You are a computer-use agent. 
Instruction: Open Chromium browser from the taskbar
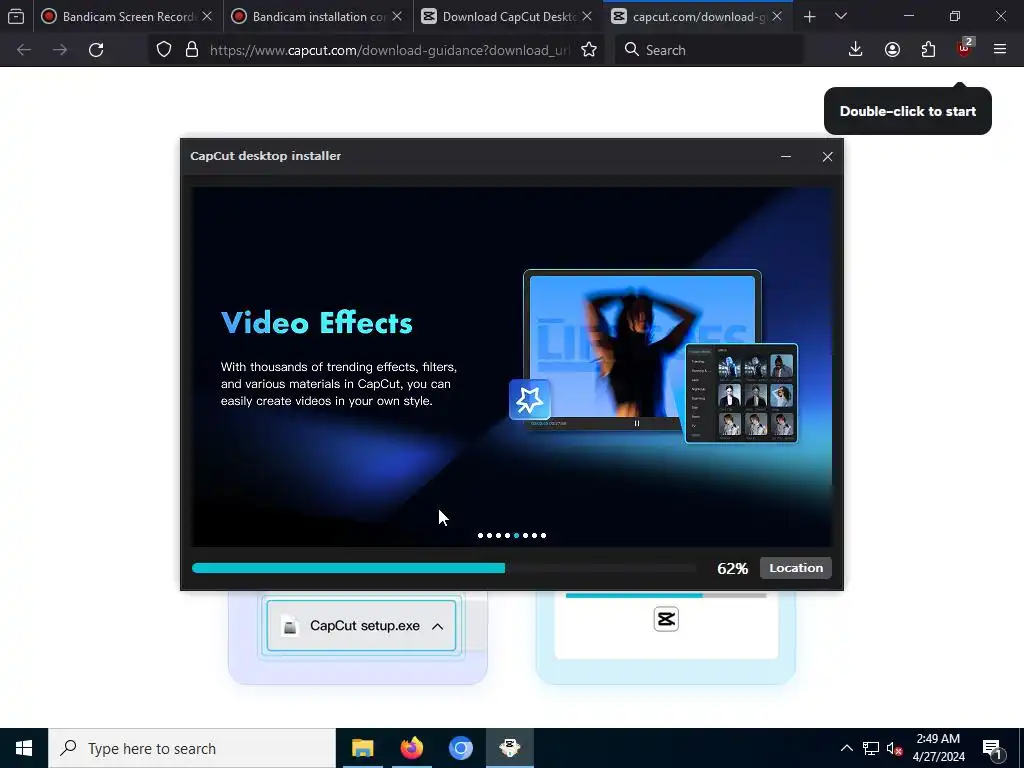tap(460, 748)
